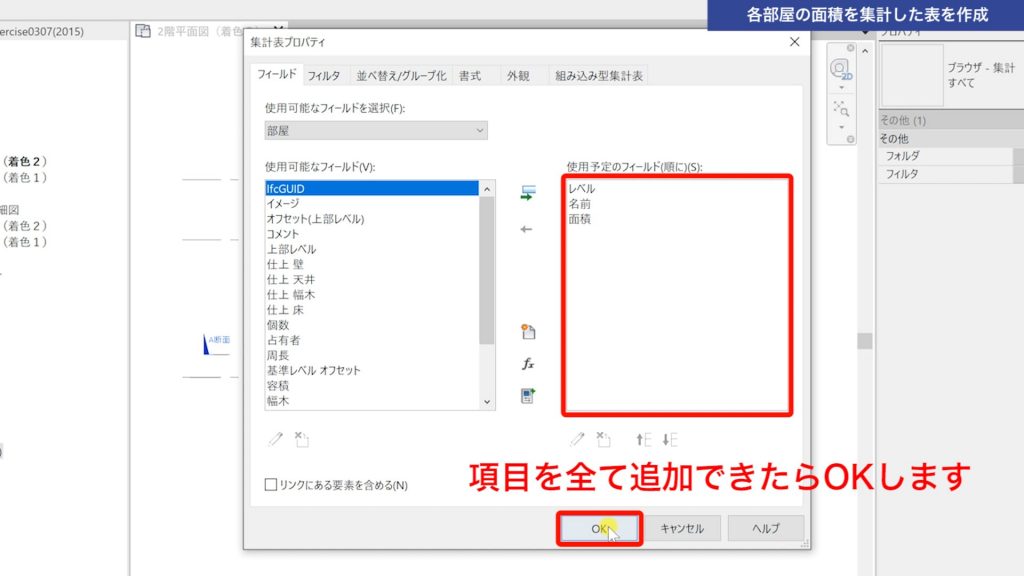Delete a scheduled field with the delete icon
The width and height of the screenshot is (1024, 576).
[x=604, y=438]
